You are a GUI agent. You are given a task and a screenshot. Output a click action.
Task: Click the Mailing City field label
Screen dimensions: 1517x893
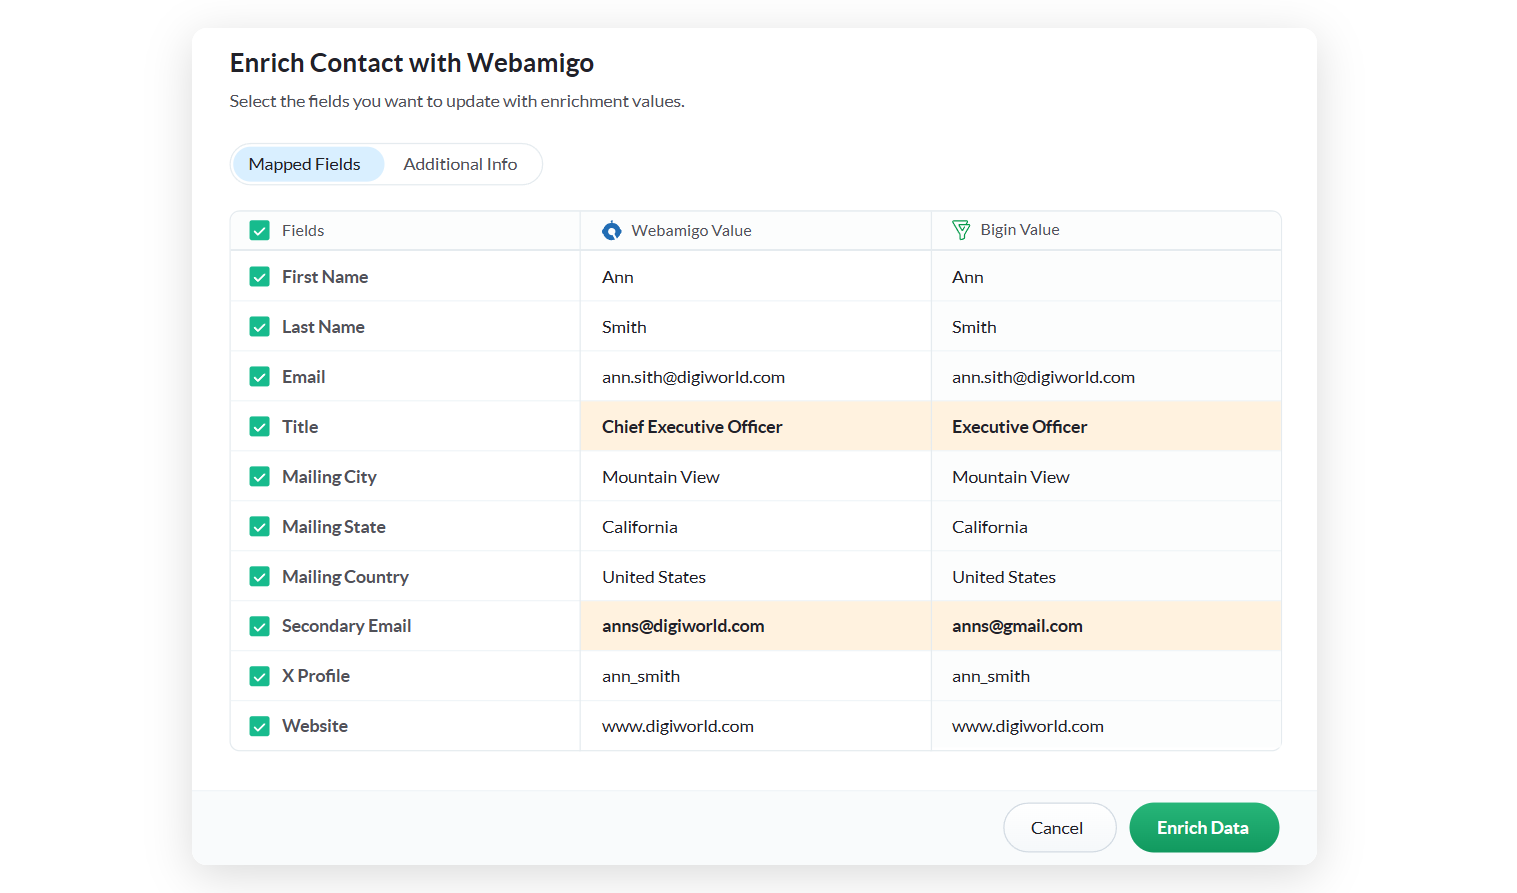330,477
